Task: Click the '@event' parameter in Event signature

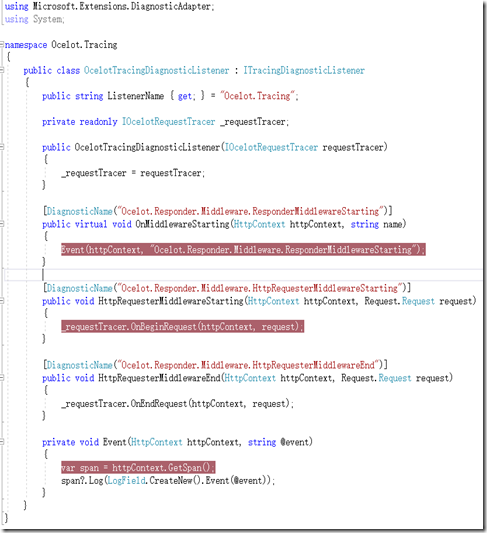Action: click(x=294, y=442)
